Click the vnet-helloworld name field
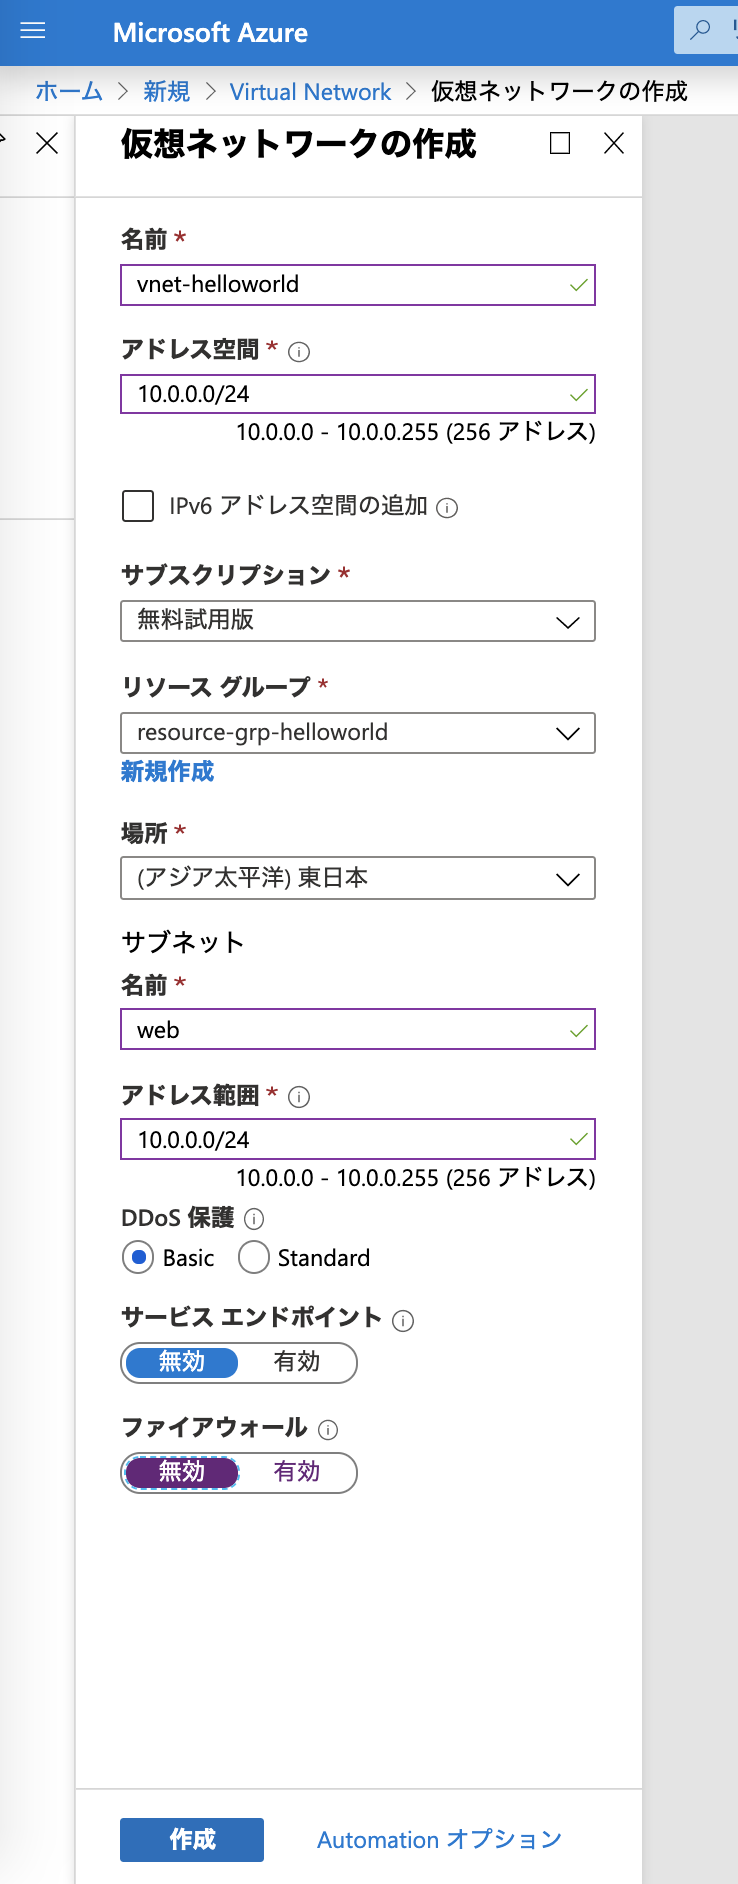The height and width of the screenshot is (1884, 738). (x=358, y=285)
